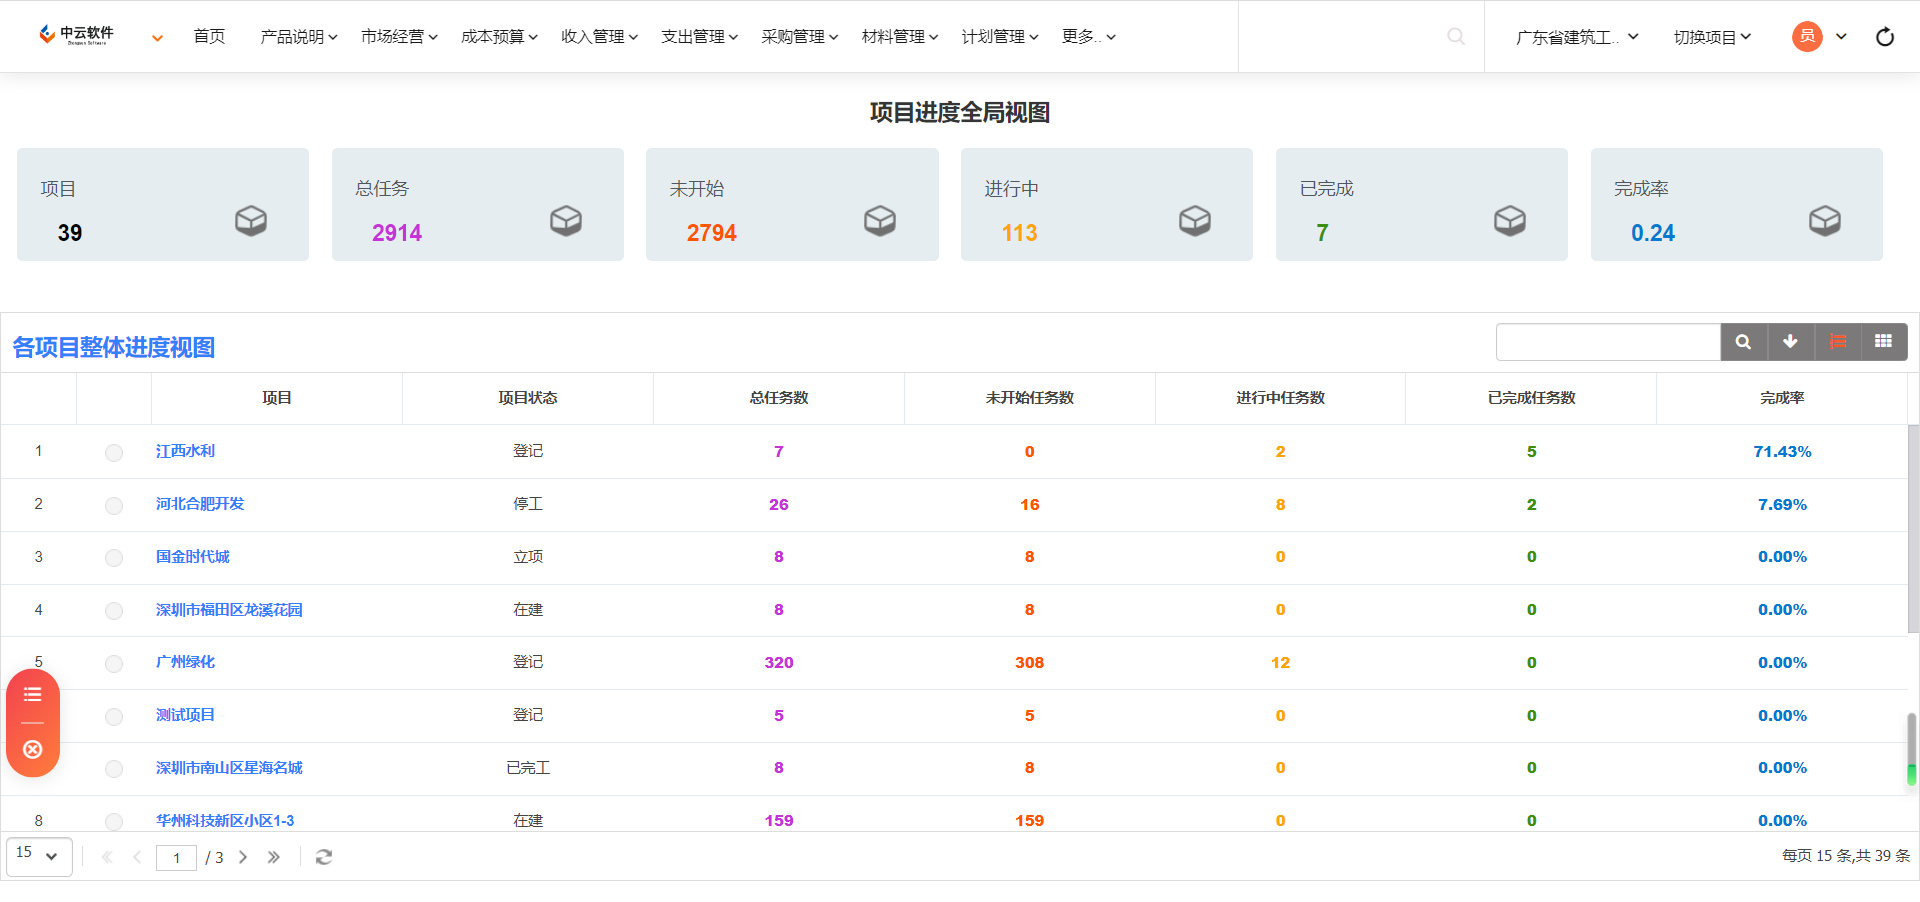Click the cube icon on 项目 card
The width and height of the screenshot is (1920, 902).
point(251,220)
